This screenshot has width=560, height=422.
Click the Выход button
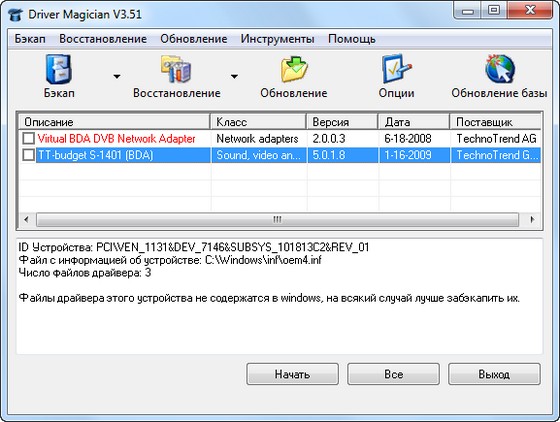(x=494, y=374)
